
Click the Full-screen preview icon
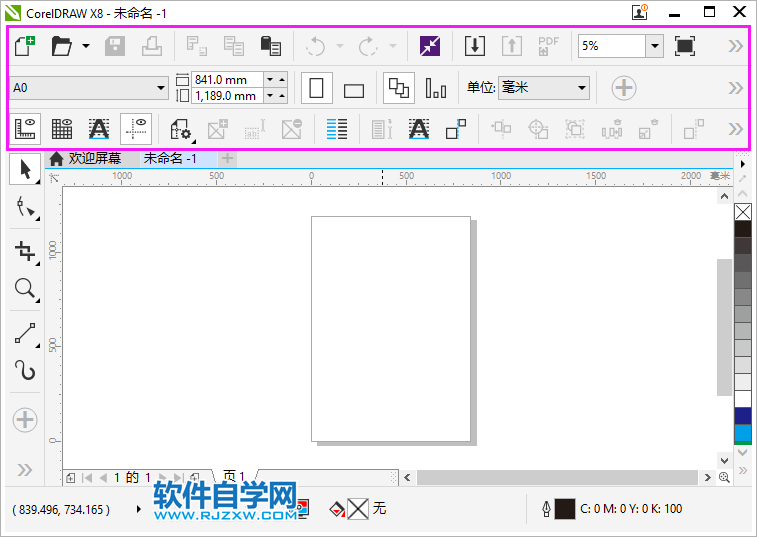pos(685,46)
